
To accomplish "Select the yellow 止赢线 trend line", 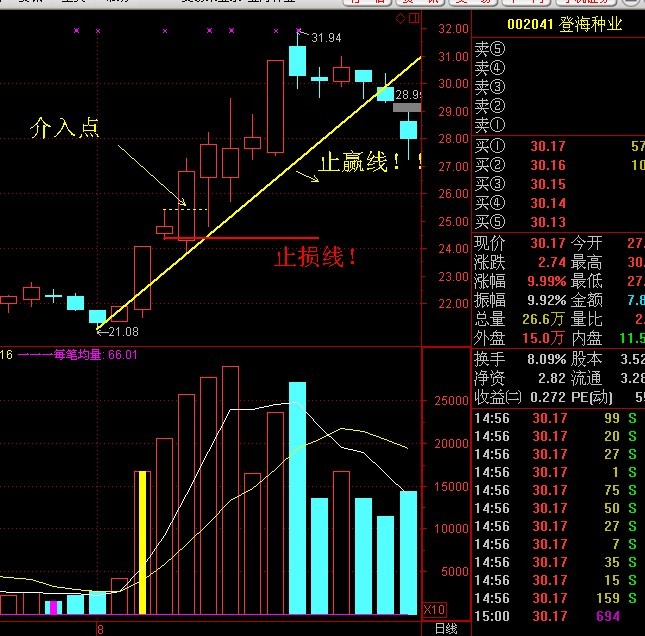I will (259, 193).
